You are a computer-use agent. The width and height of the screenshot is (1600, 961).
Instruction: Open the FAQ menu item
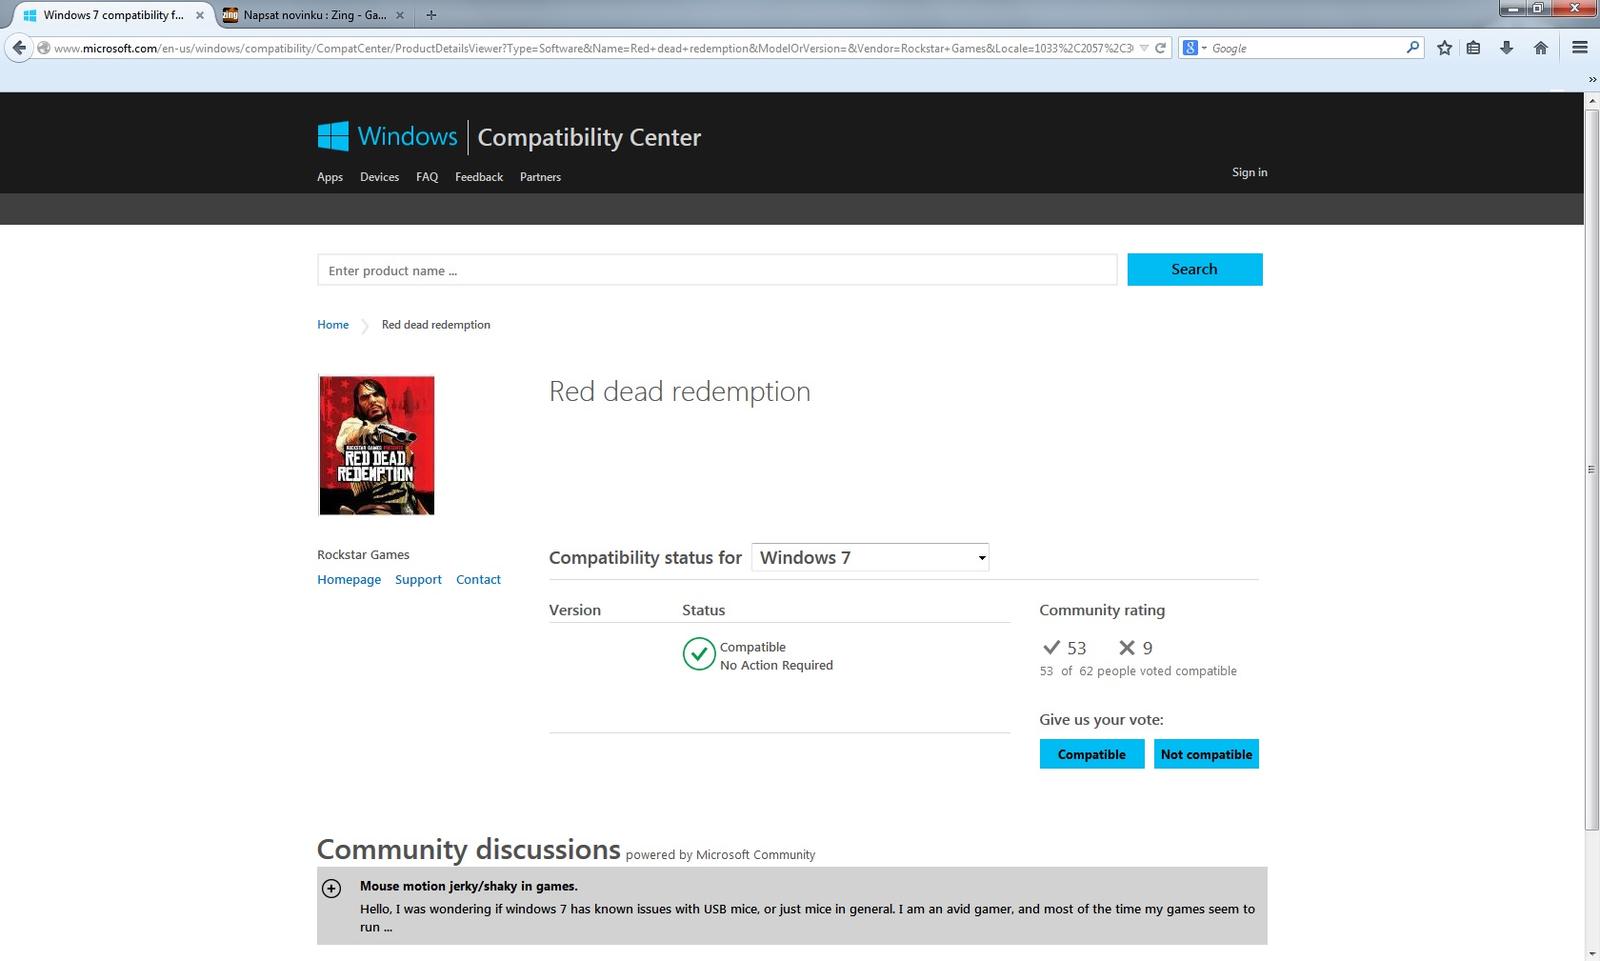(x=427, y=177)
